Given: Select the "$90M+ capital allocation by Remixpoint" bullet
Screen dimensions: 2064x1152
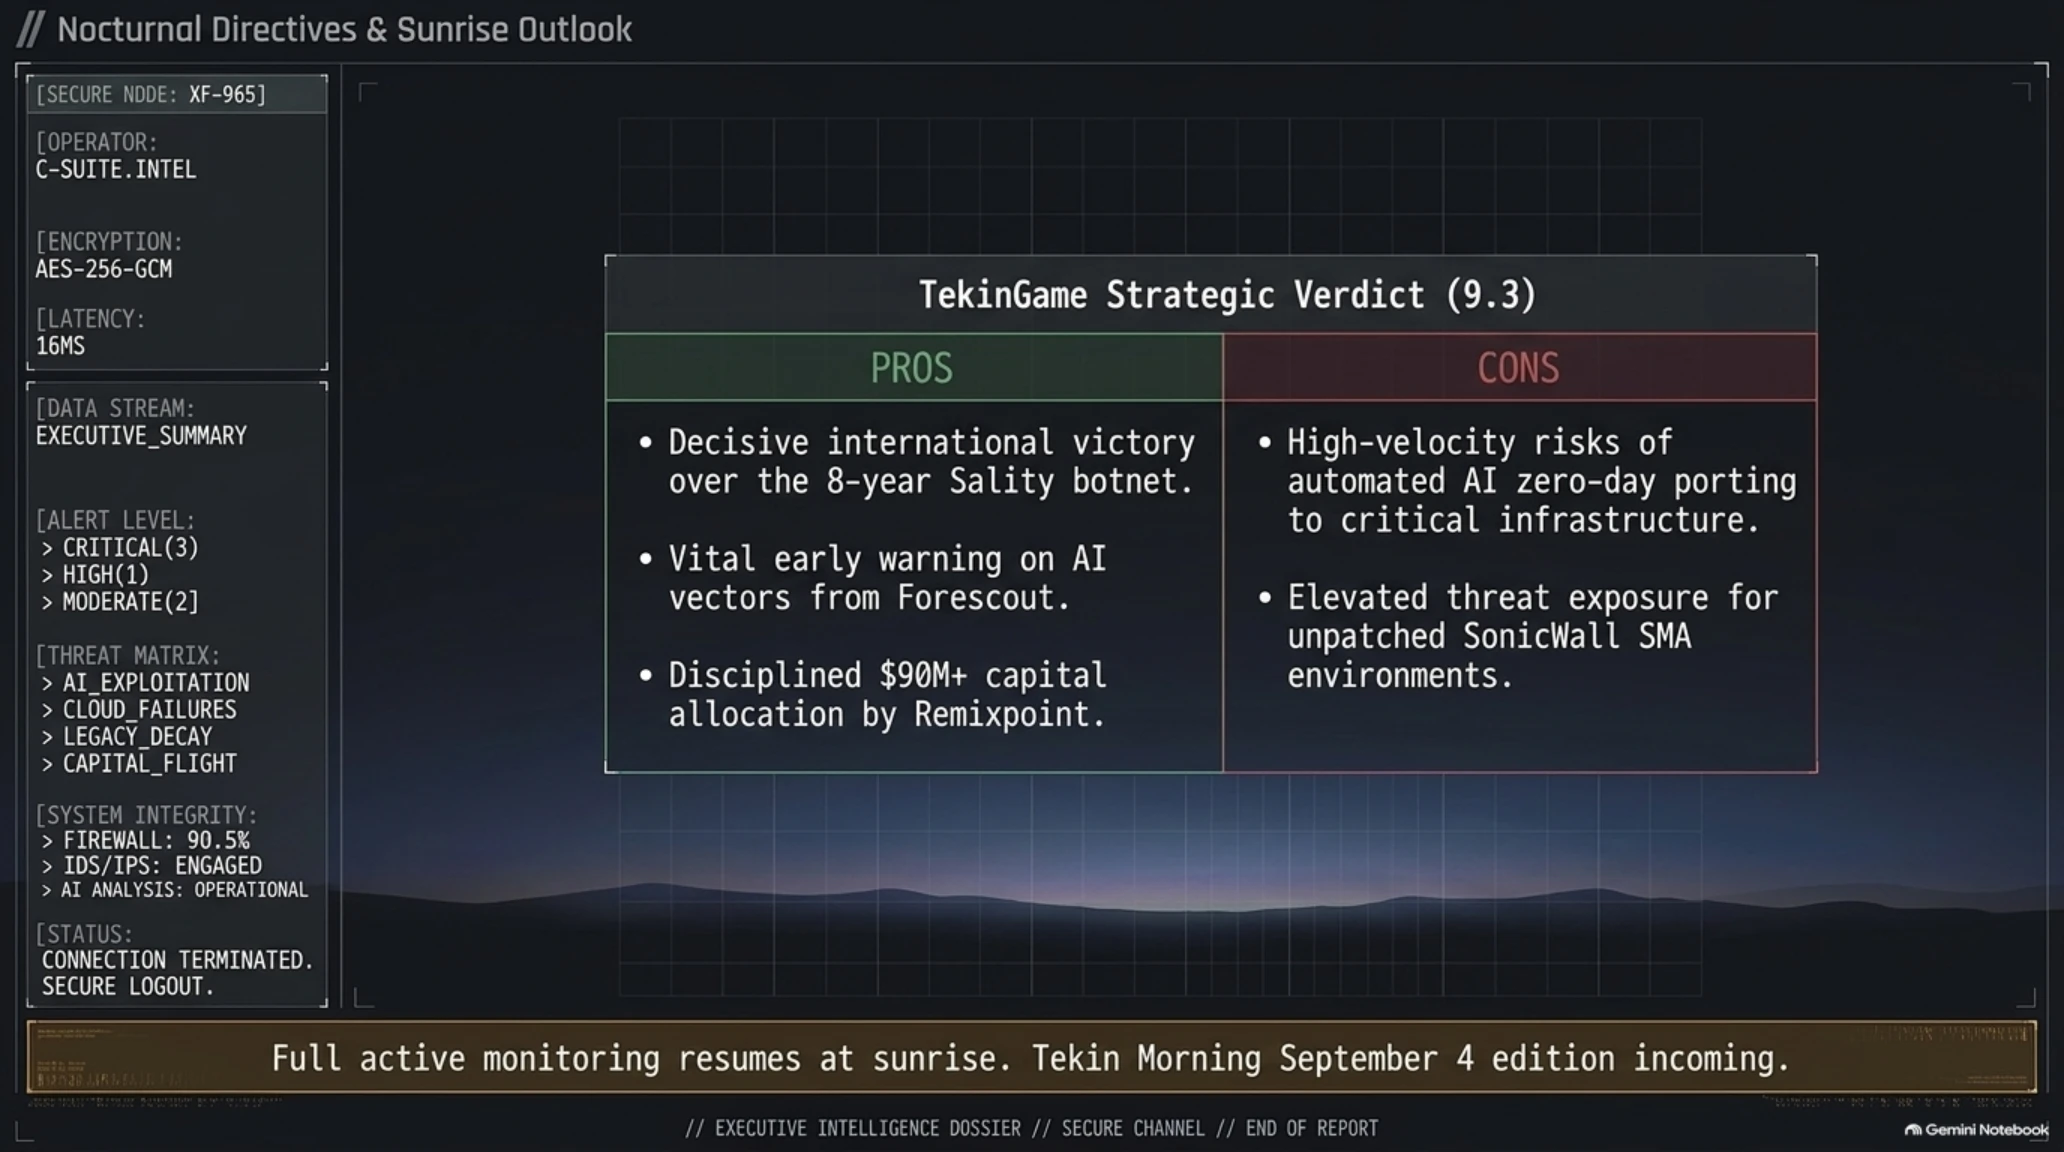Looking at the screenshot, I should 873,695.
